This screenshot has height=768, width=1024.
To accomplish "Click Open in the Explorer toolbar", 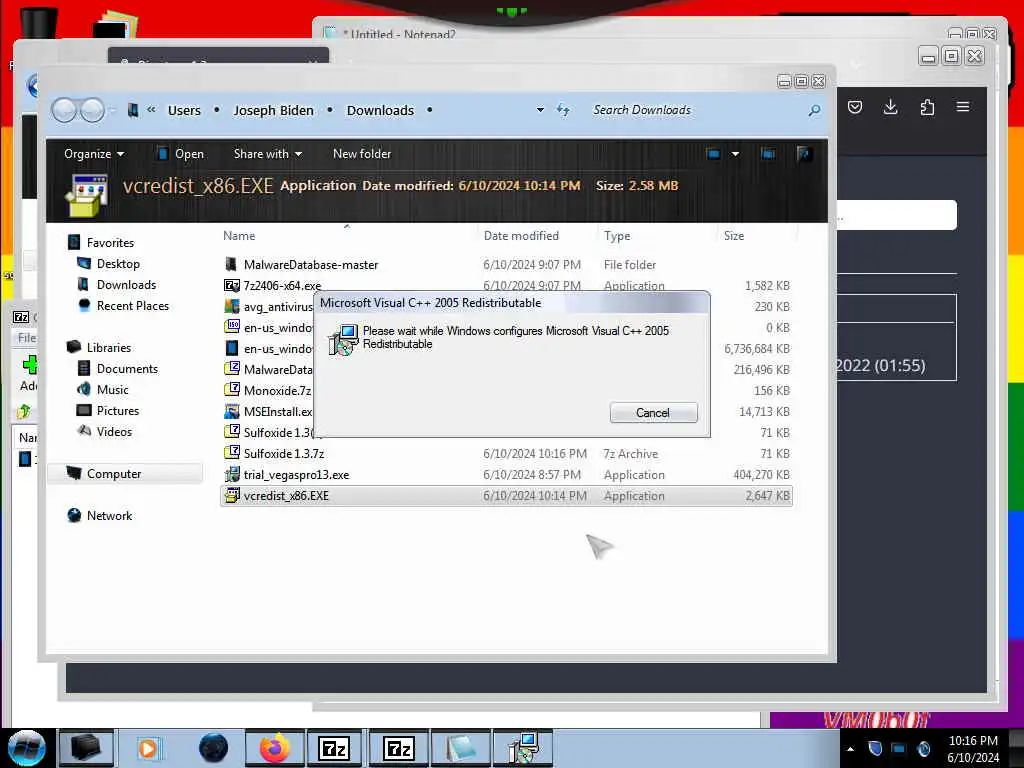I will [181, 154].
